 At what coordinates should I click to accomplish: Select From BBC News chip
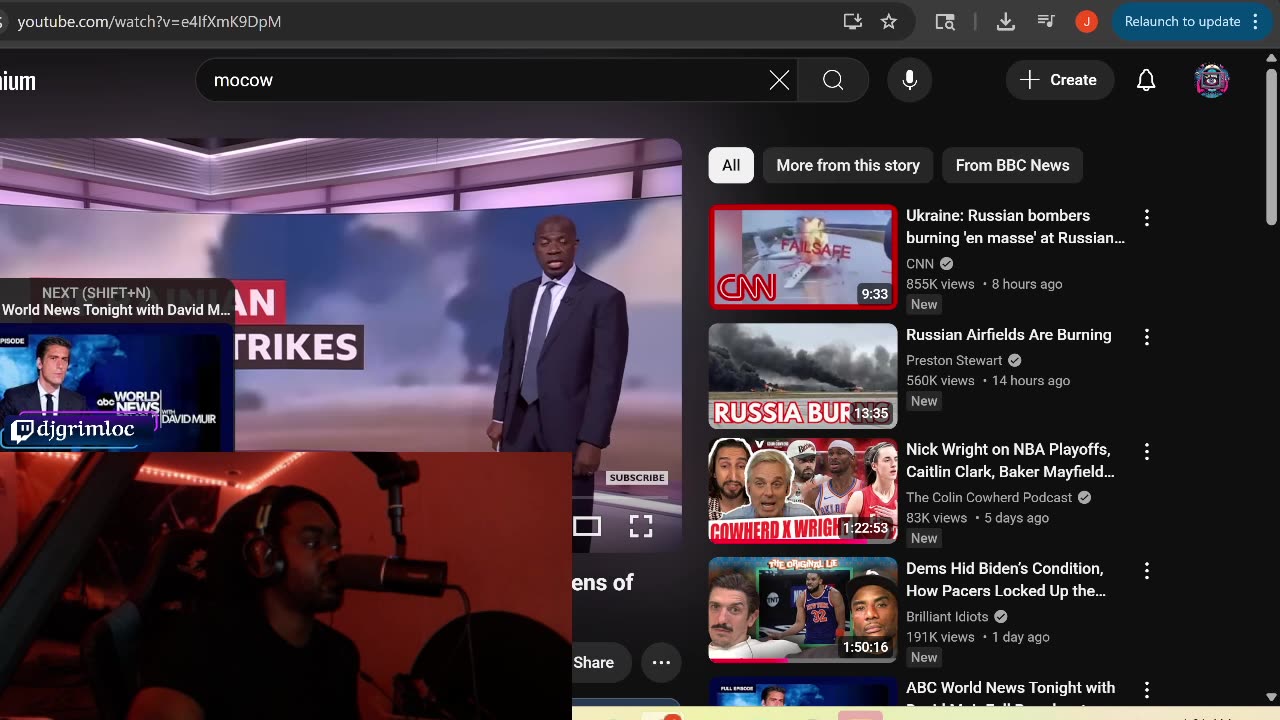tap(1012, 165)
